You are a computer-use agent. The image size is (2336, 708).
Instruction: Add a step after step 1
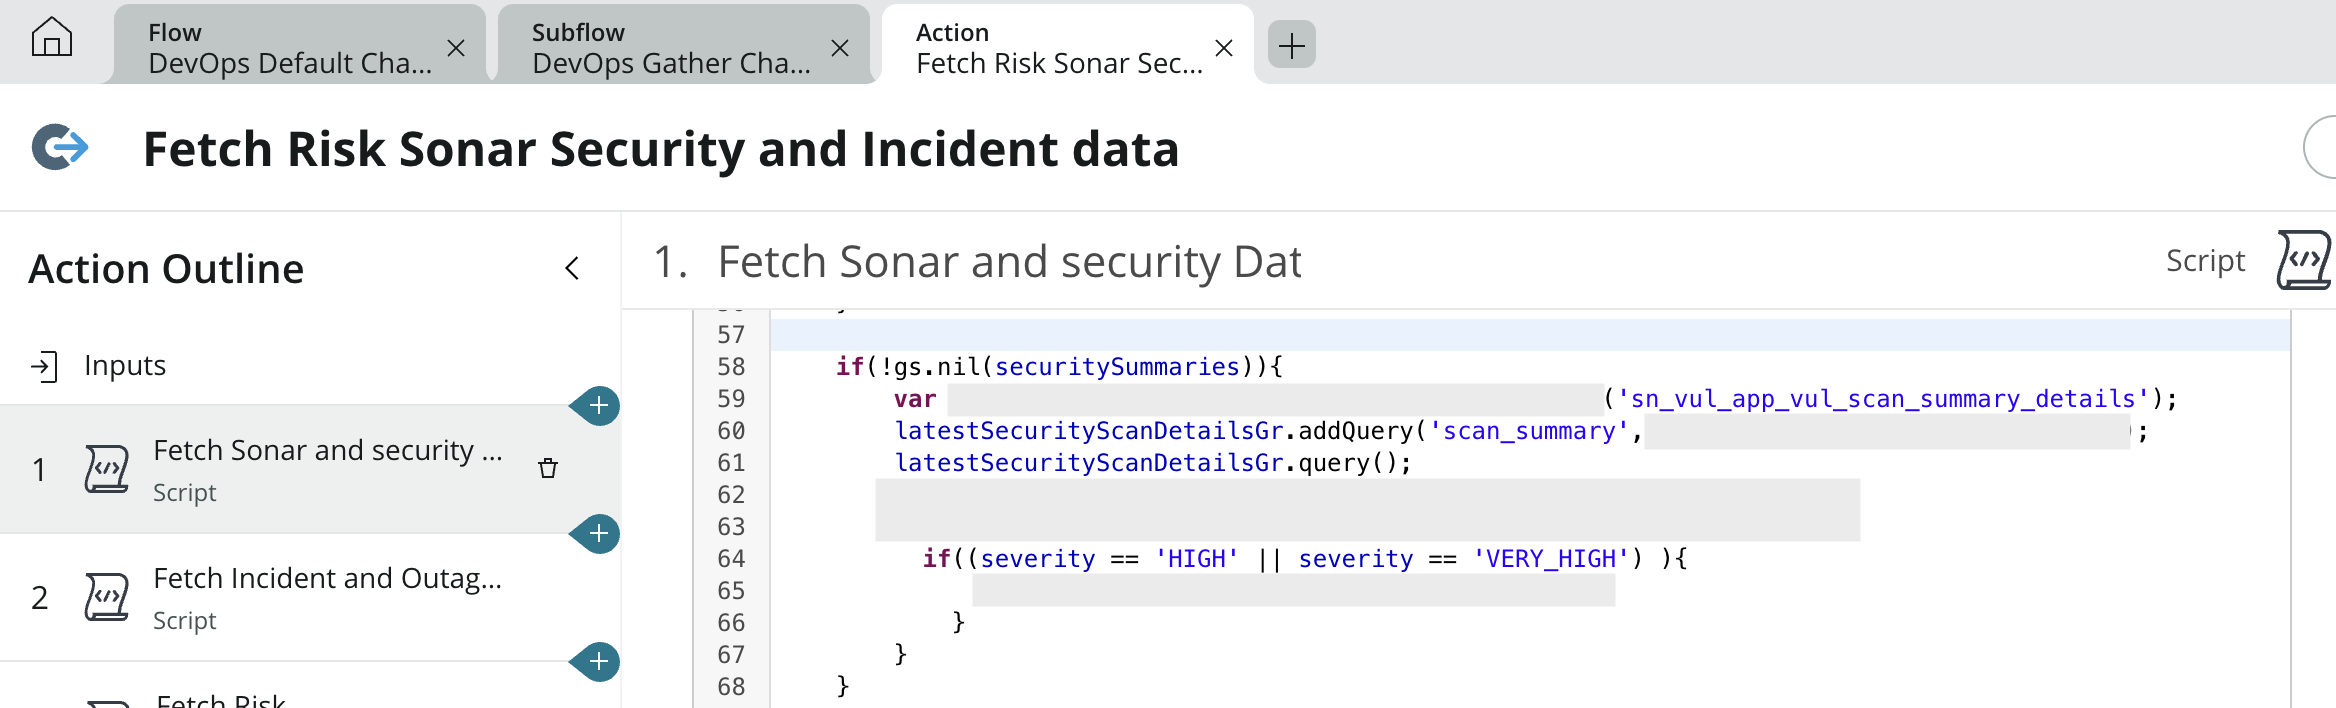click(x=598, y=534)
